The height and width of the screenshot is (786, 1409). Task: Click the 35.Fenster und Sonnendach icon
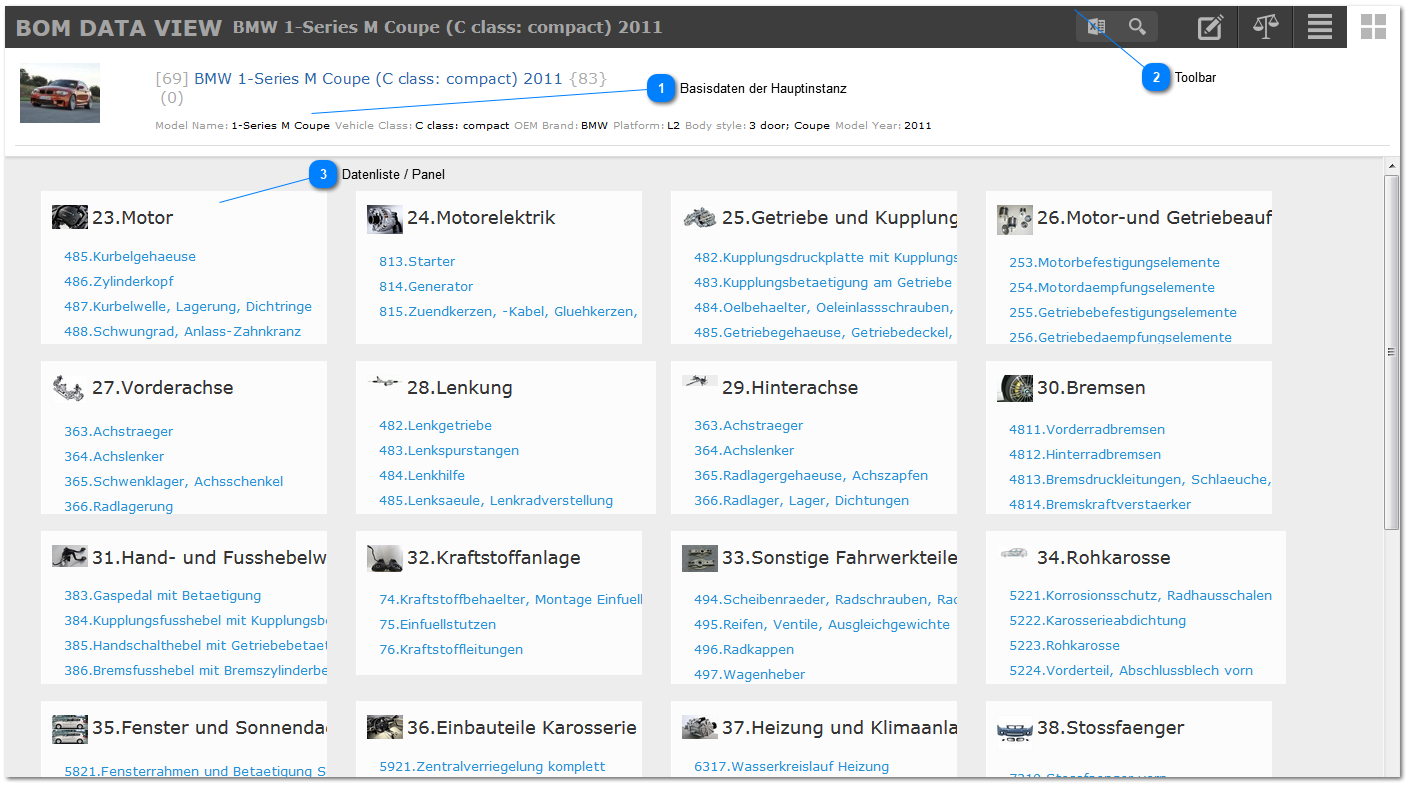(x=70, y=729)
